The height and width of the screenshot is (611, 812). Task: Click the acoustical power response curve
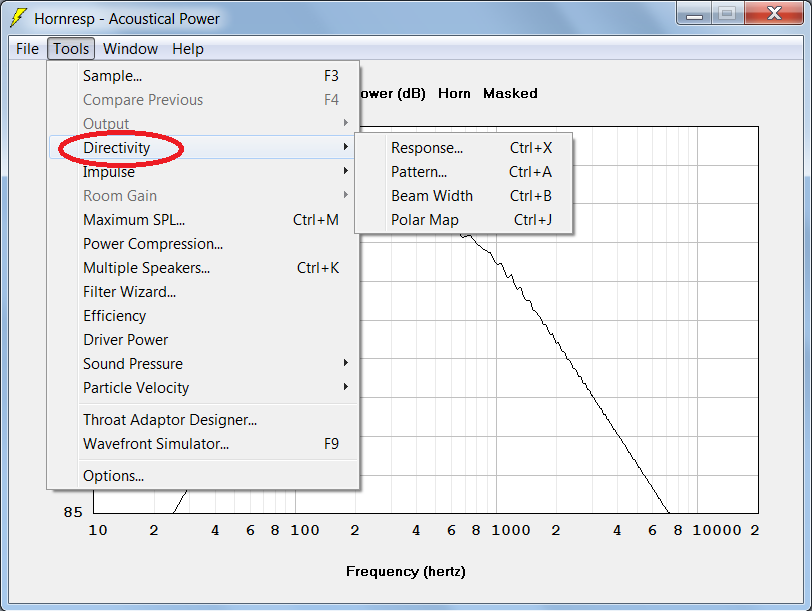click(593, 397)
